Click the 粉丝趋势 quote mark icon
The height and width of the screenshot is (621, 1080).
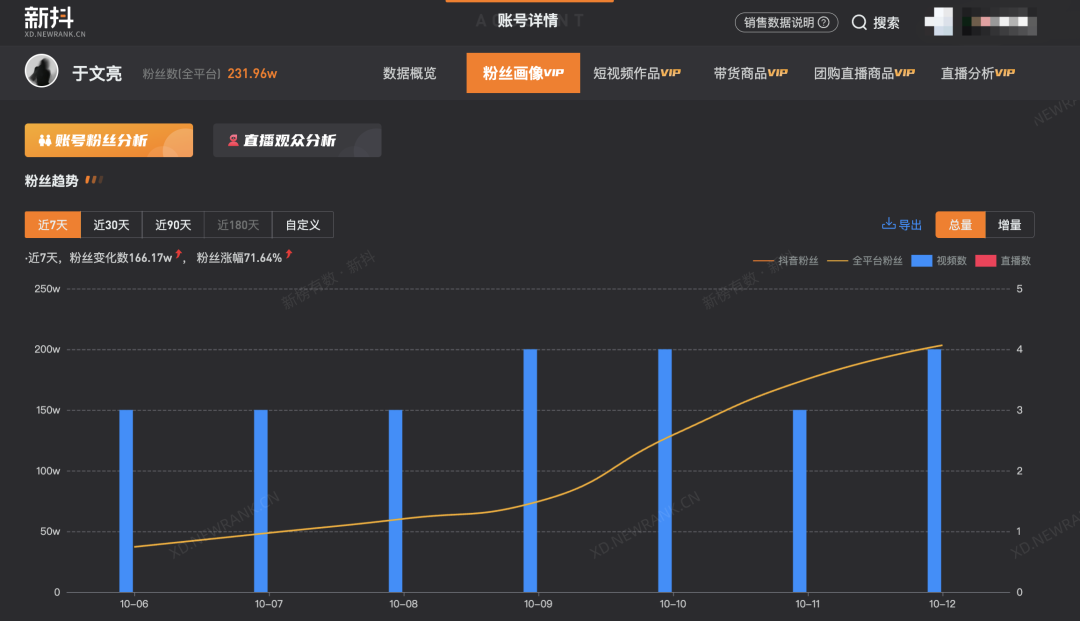tap(94, 181)
